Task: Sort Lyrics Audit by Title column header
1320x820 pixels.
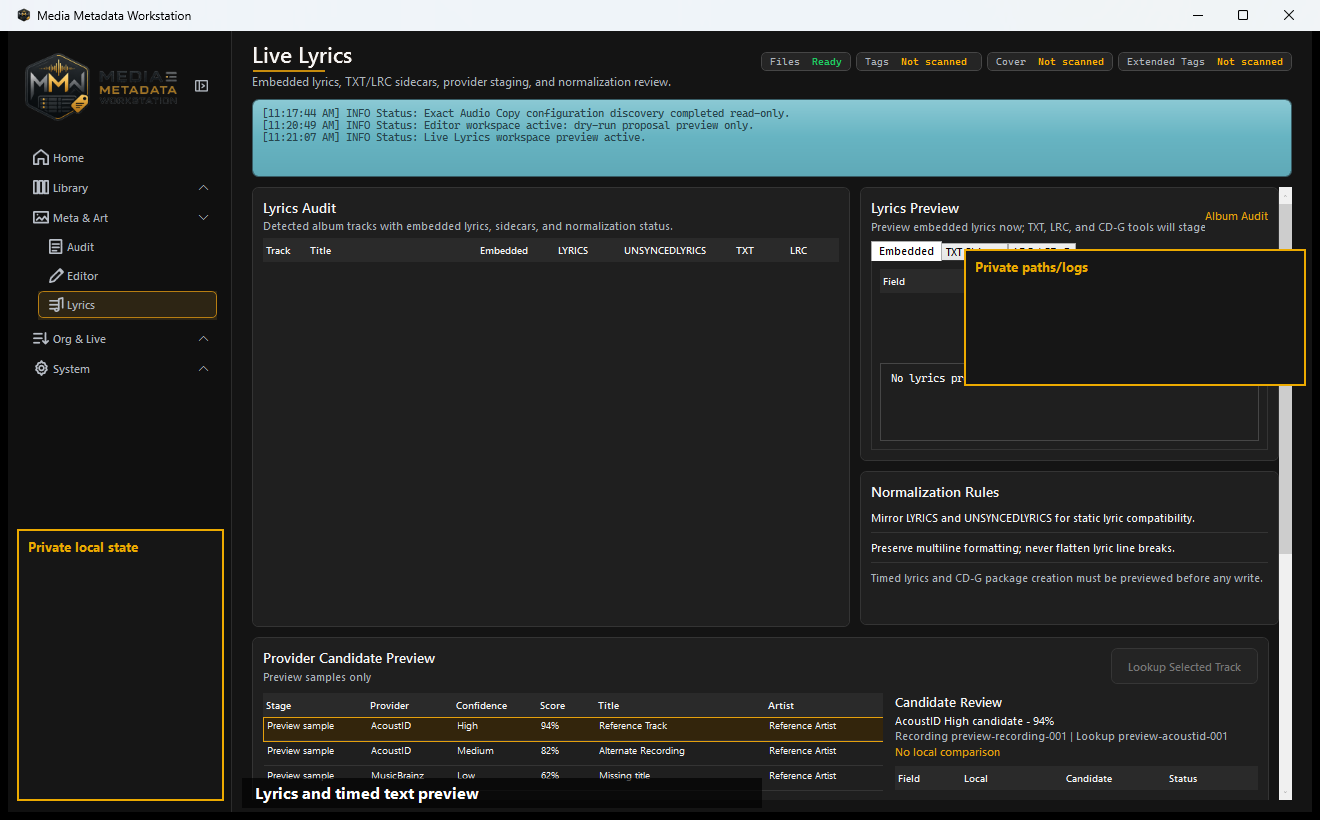Action: point(320,251)
